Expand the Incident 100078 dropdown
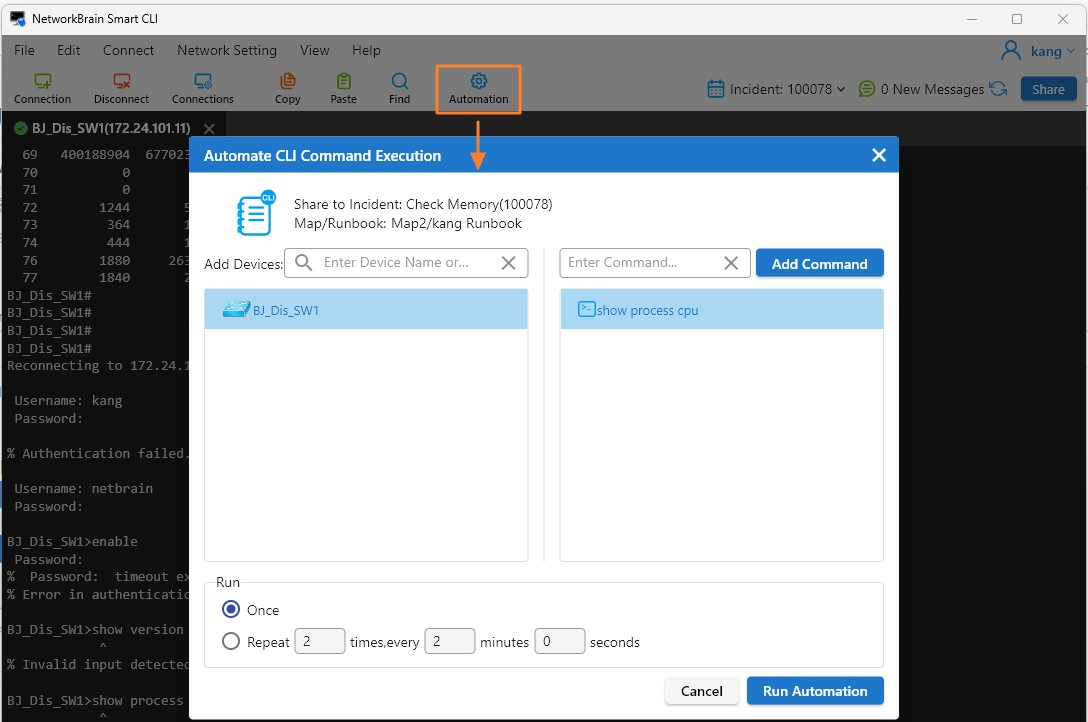This screenshot has width=1088, height=722. (840, 89)
